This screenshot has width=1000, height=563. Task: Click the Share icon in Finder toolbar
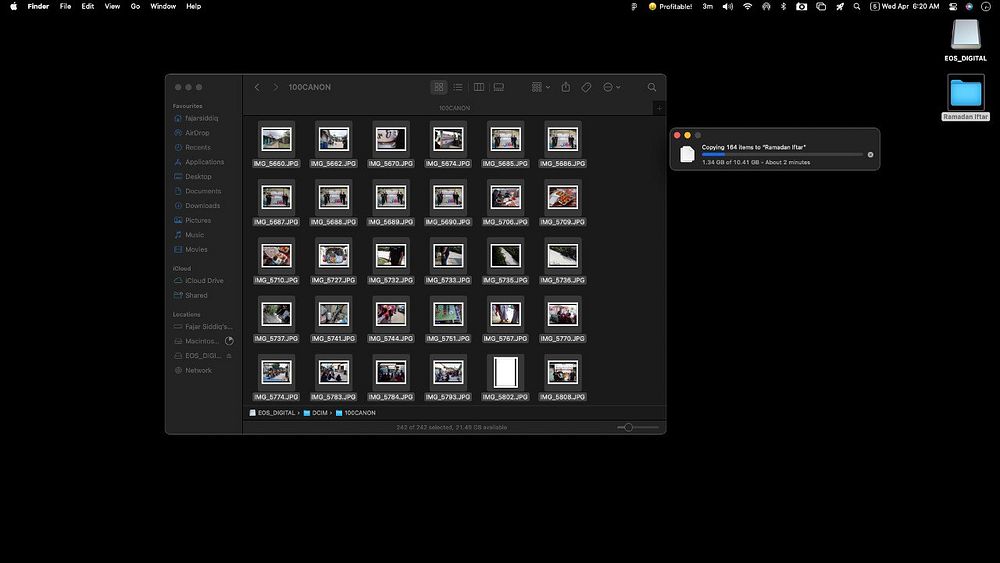pyautogui.click(x=566, y=87)
